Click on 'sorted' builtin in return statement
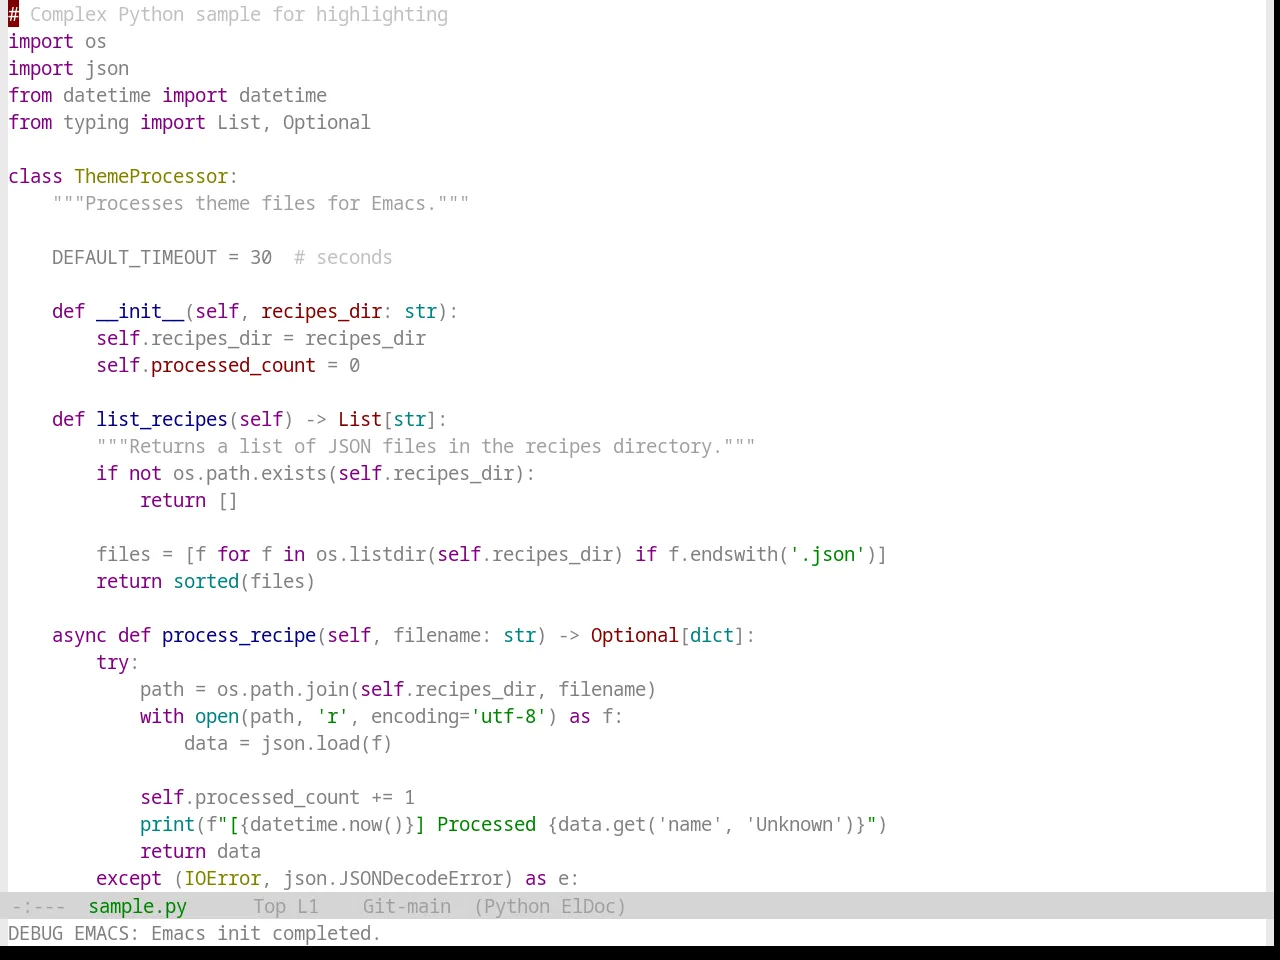This screenshot has height=960, width=1280. tap(206, 581)
